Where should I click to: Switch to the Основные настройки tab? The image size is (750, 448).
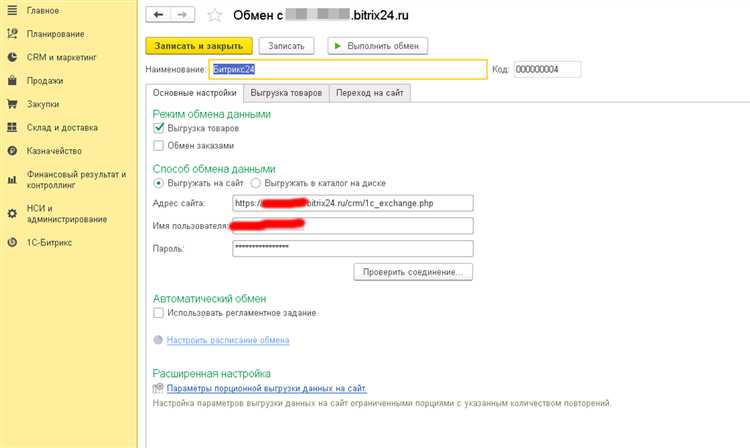pyautogui.click(x=195, y=93)
